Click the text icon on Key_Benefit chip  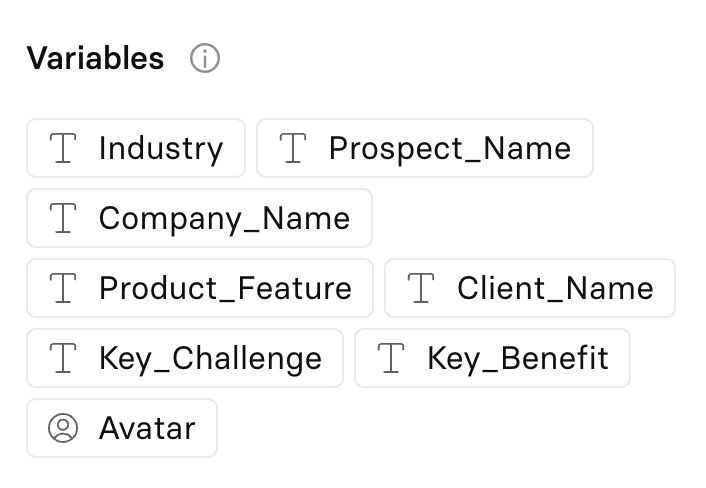point(391,358)
